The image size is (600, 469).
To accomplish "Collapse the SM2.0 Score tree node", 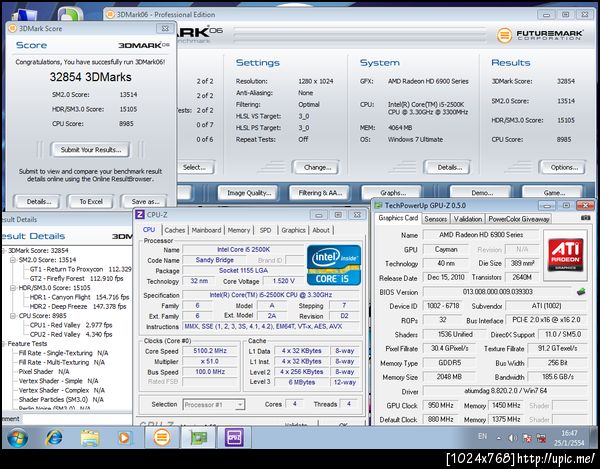I will coord(13,260).
